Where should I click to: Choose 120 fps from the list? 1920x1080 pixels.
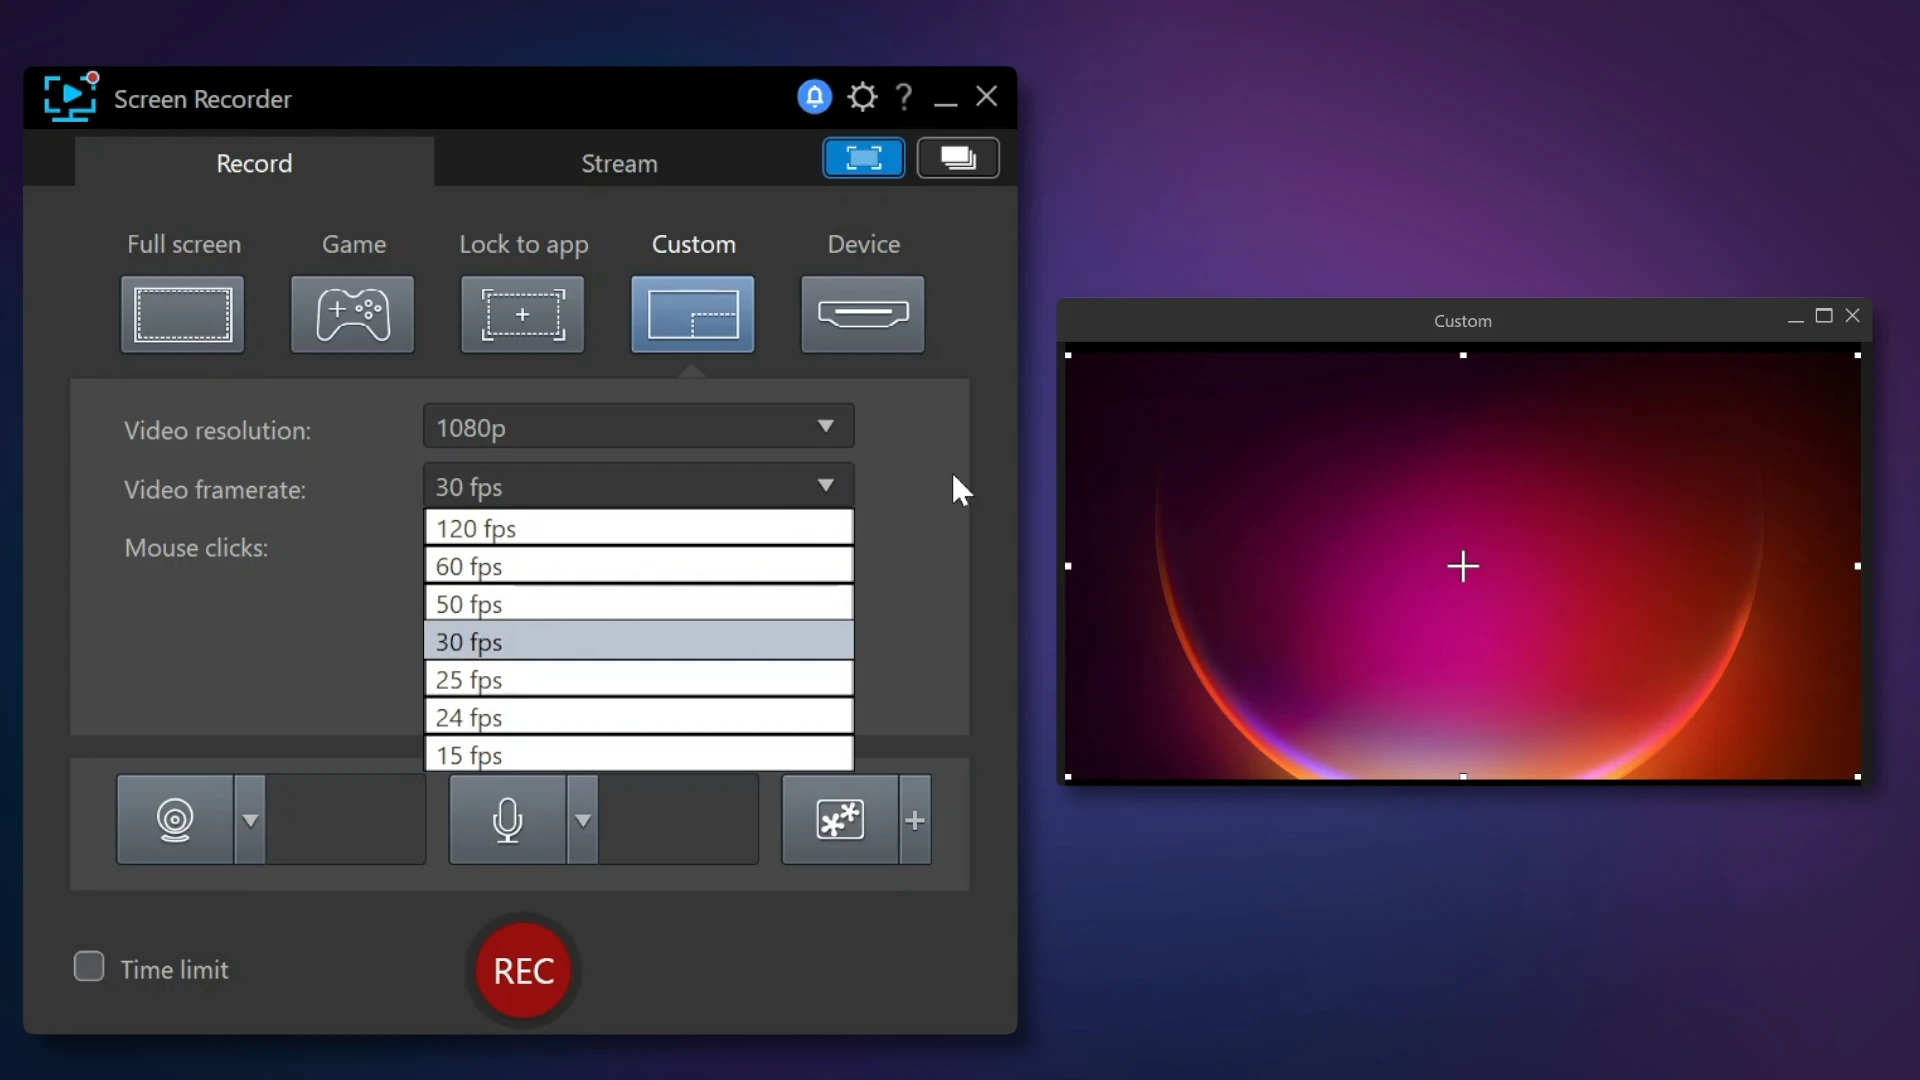click(639, 528)
